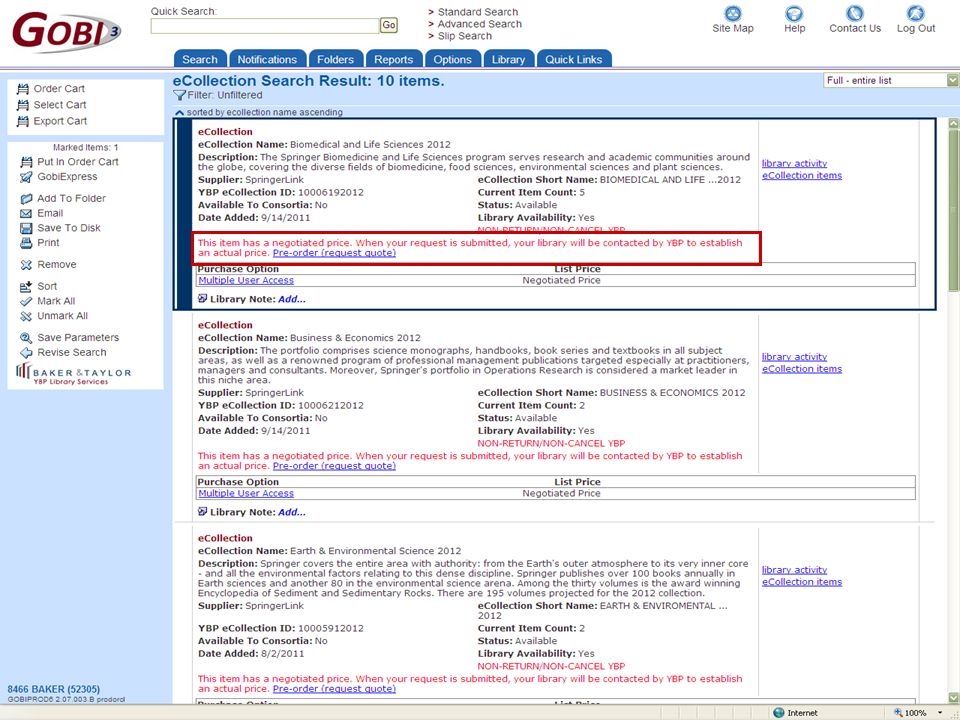Open the 100% zoom level dropdown
960x720 pixels.
pyautogui.click(x=940, y=713)
